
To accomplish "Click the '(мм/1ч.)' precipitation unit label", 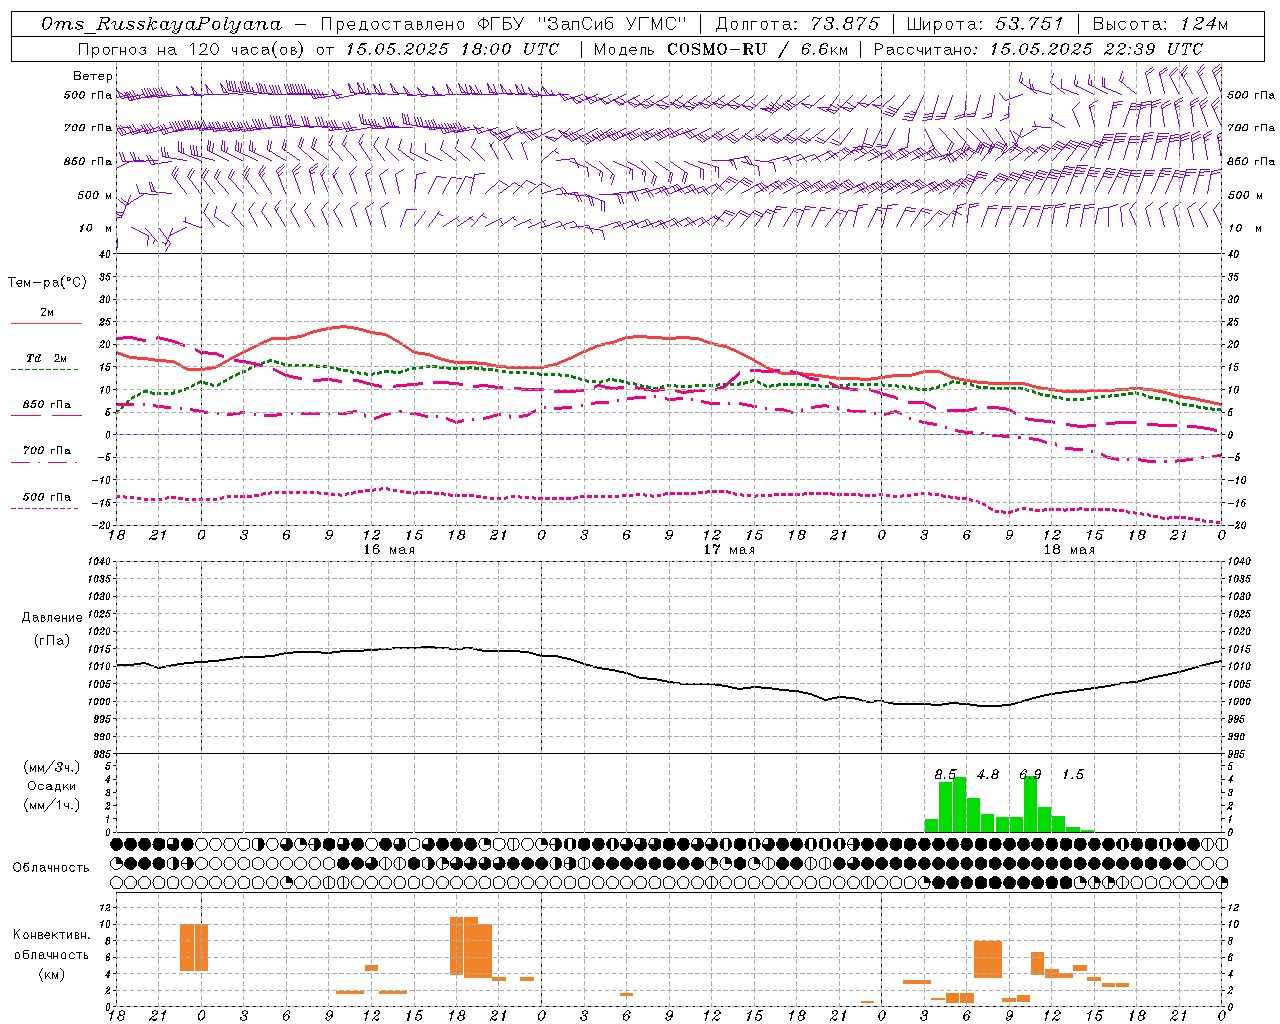I will (x=52, y=805).
